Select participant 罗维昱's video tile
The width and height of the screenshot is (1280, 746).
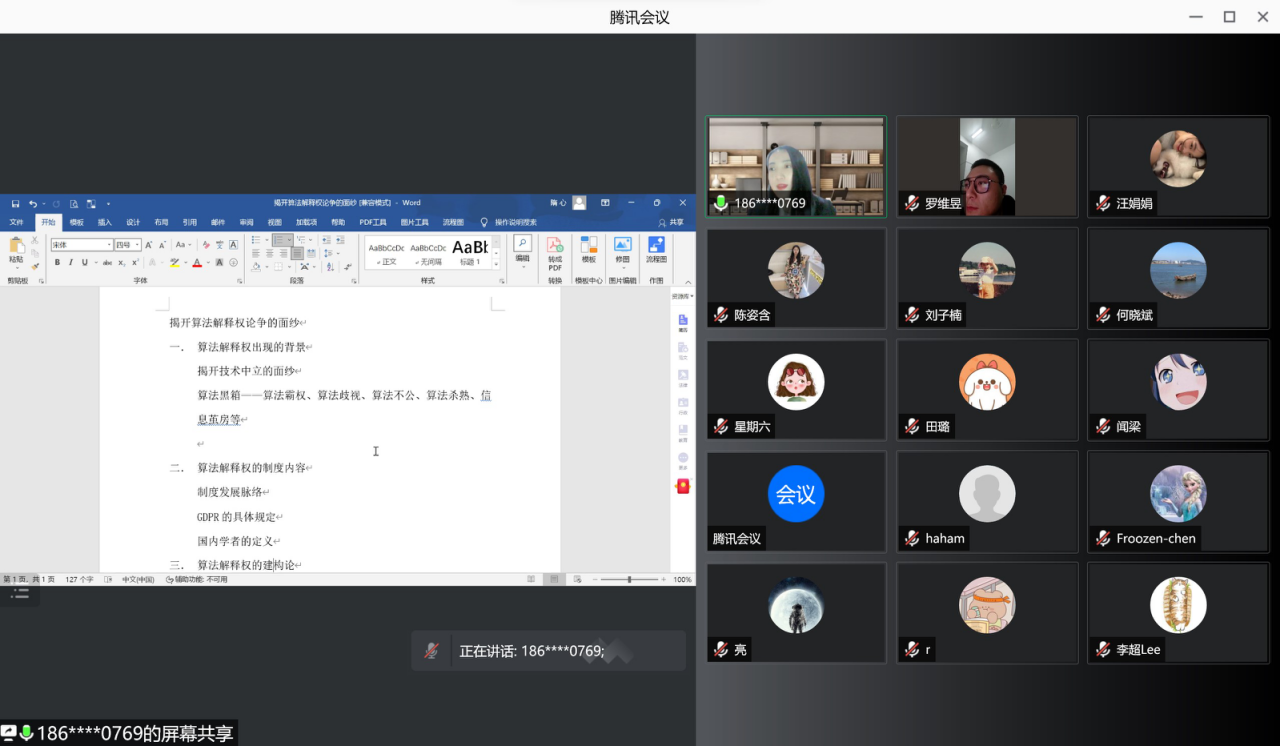986,166
